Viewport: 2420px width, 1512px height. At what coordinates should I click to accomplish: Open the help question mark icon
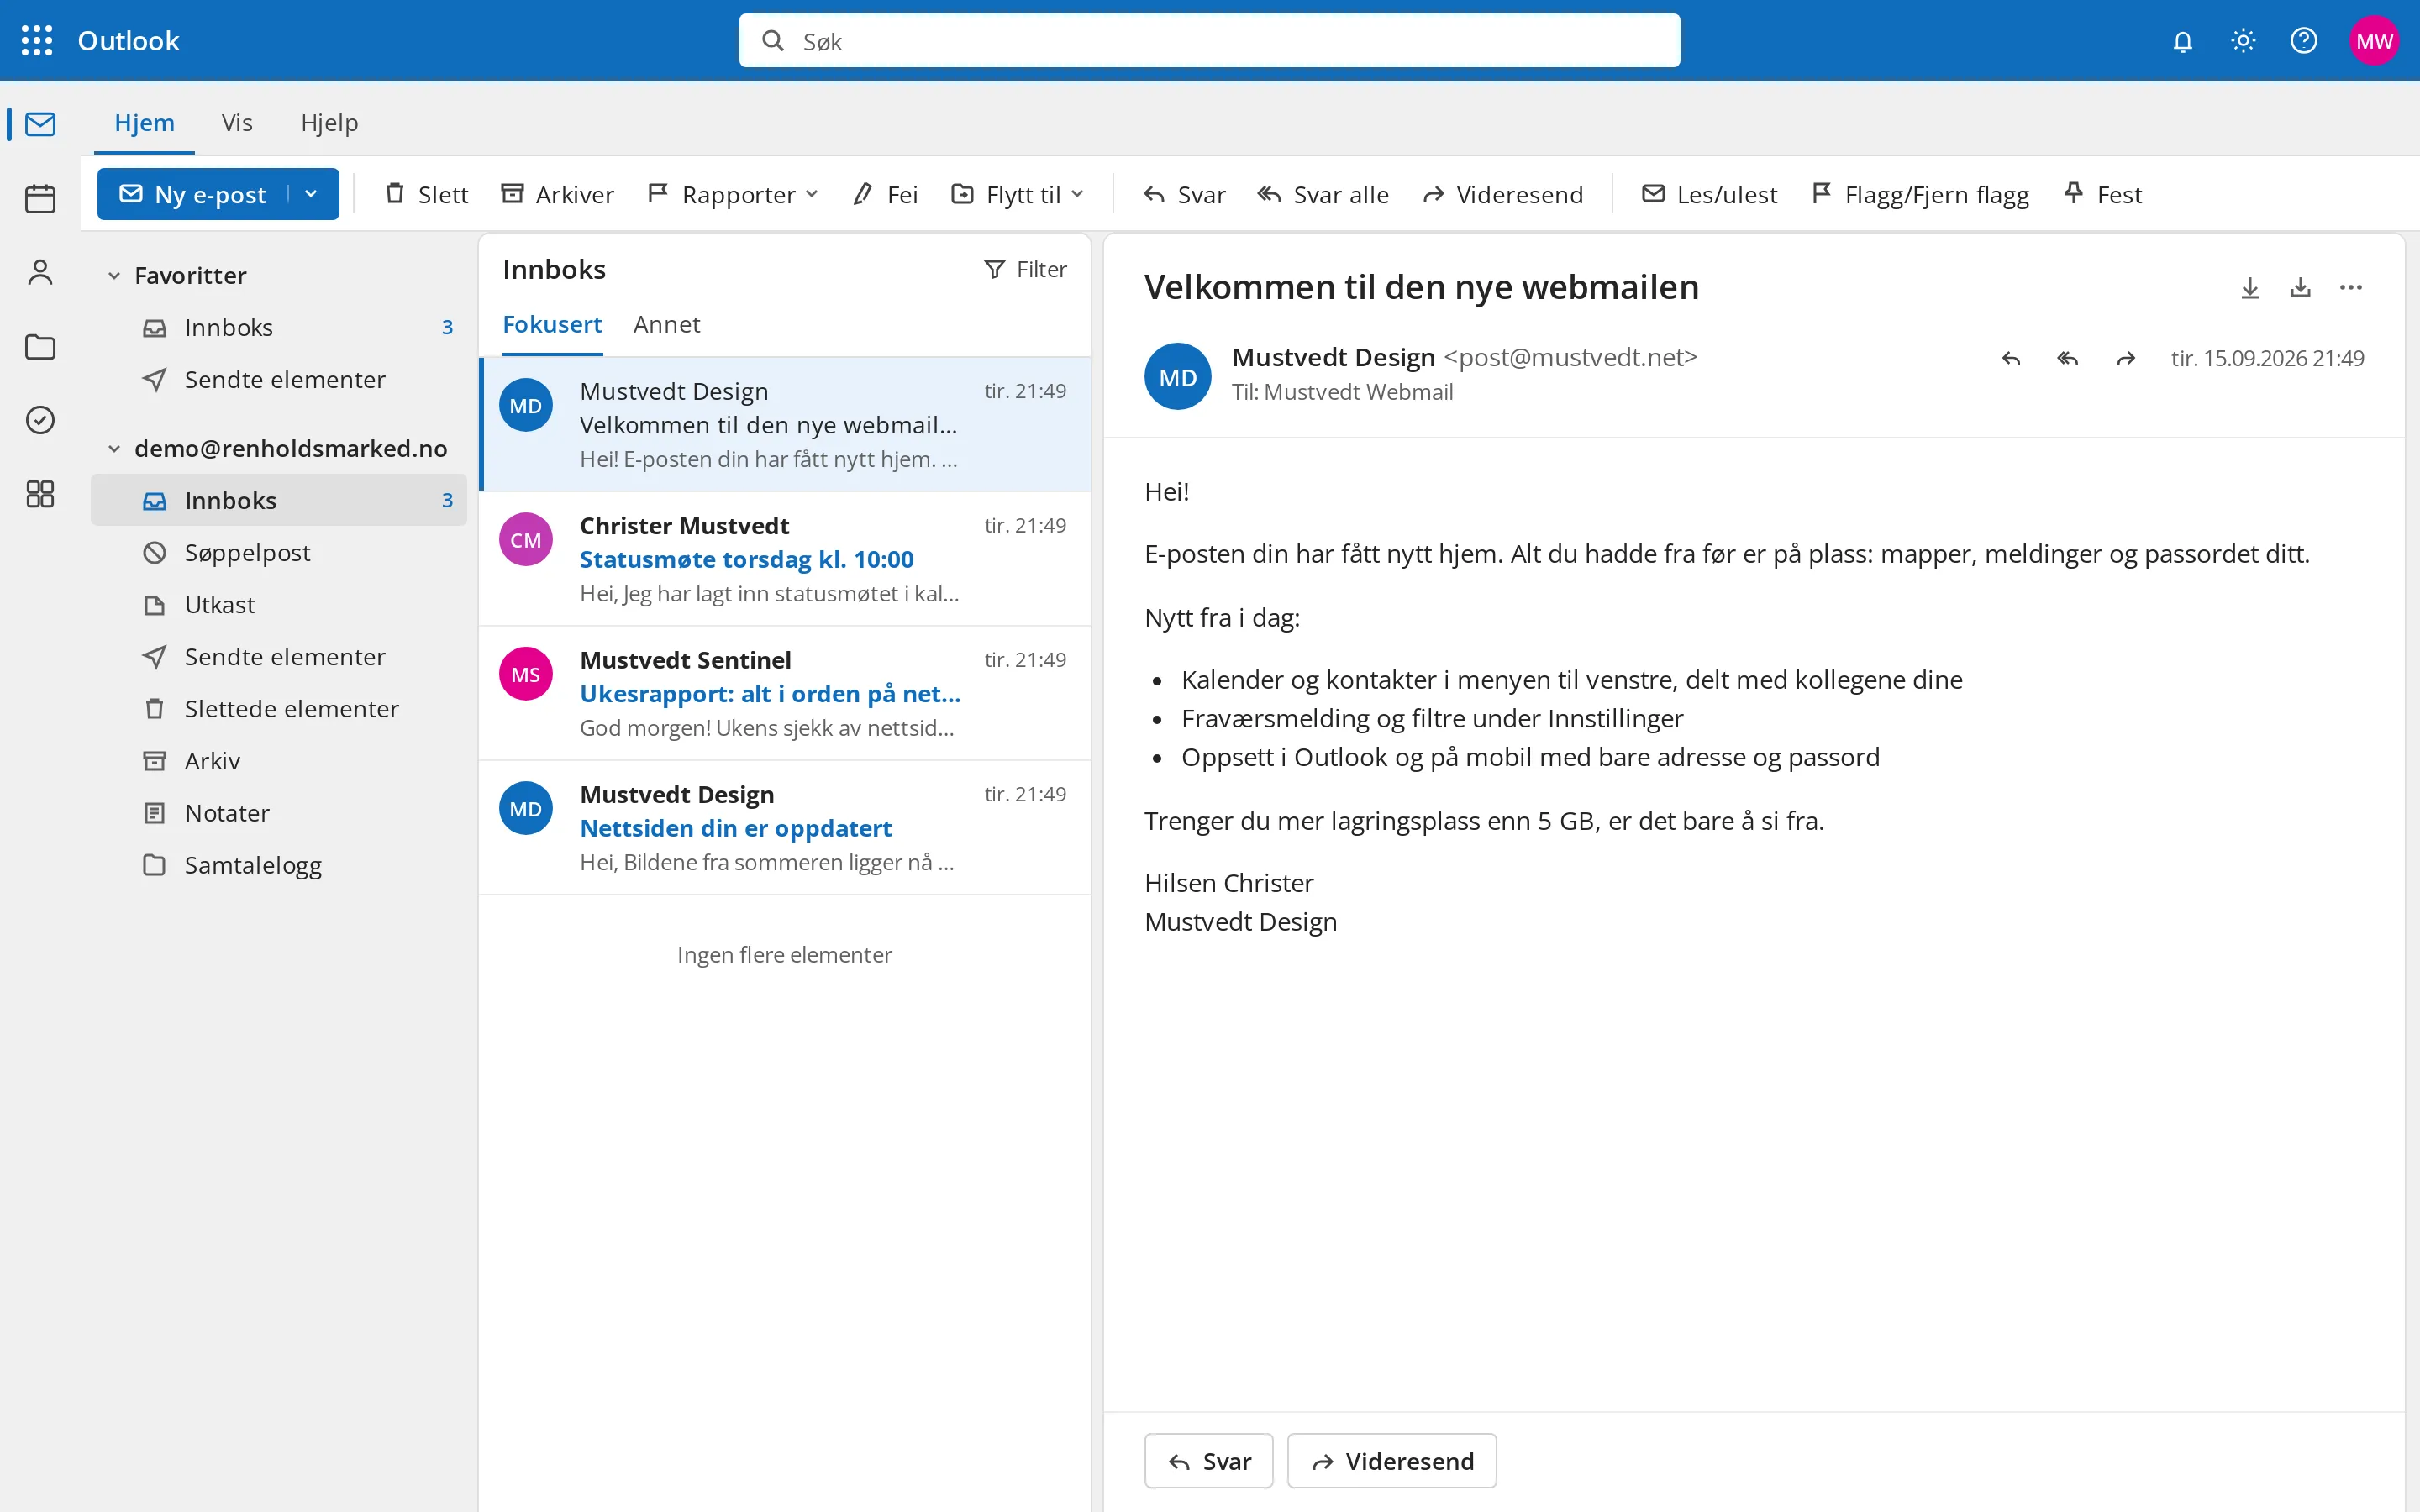click(x=2303, y=41)
